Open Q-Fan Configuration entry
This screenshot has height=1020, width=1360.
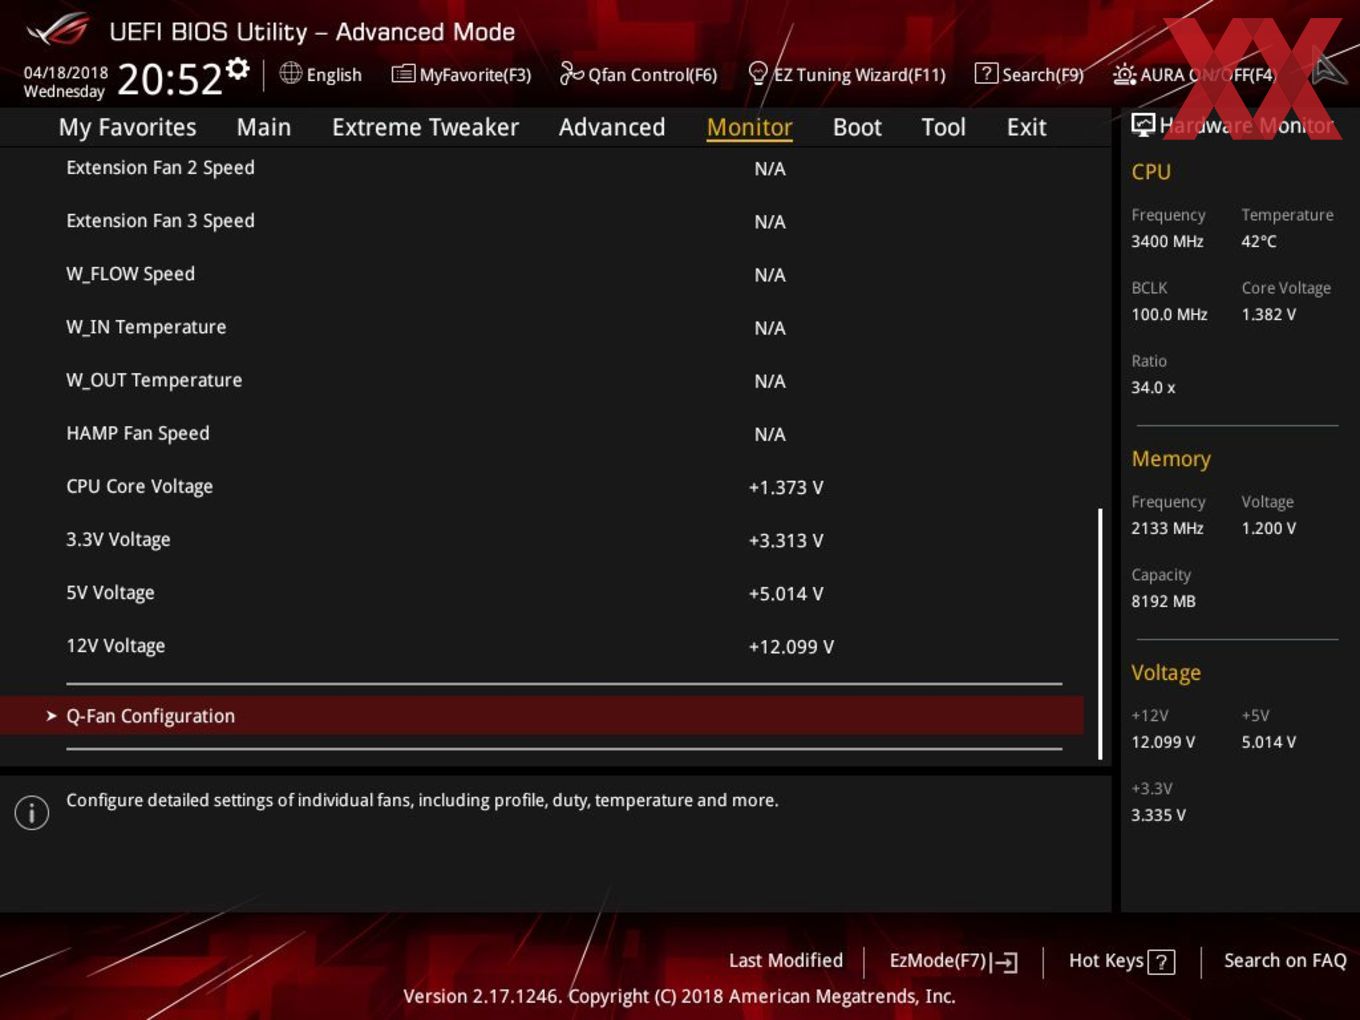[542, 716]
